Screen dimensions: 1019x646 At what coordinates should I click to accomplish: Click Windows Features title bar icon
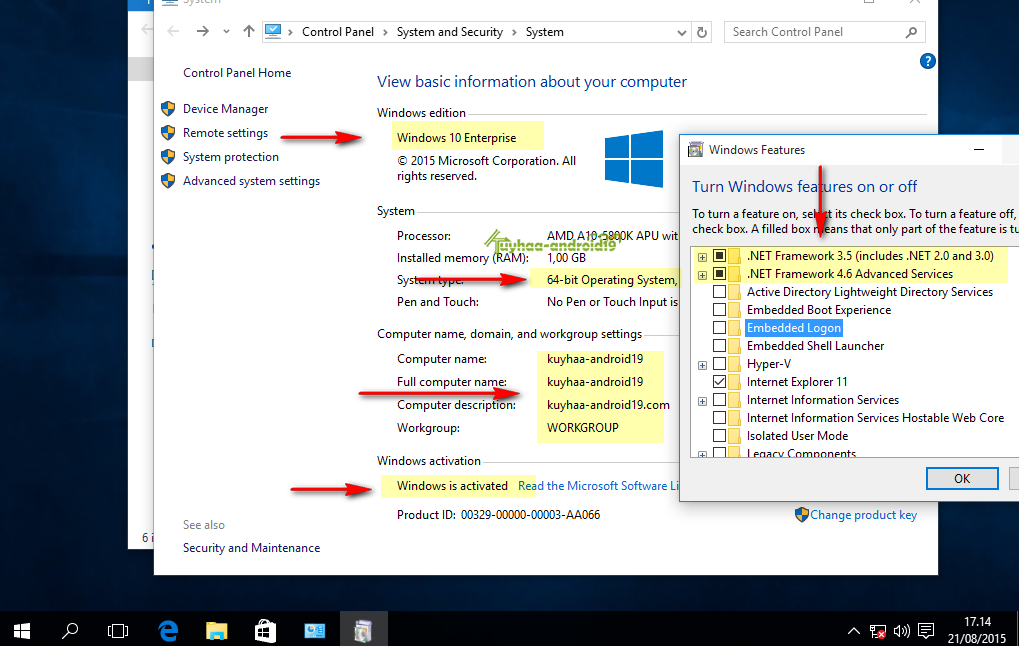695,149
